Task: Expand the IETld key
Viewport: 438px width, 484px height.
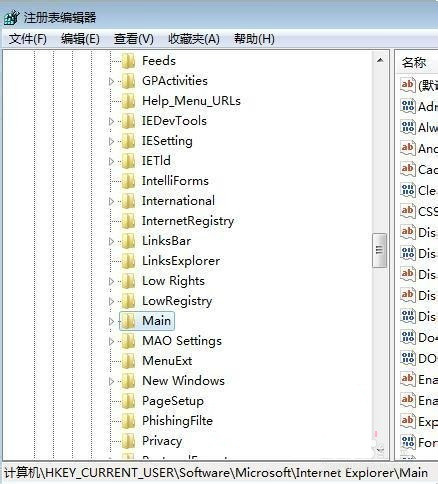Action: [111, 161]
